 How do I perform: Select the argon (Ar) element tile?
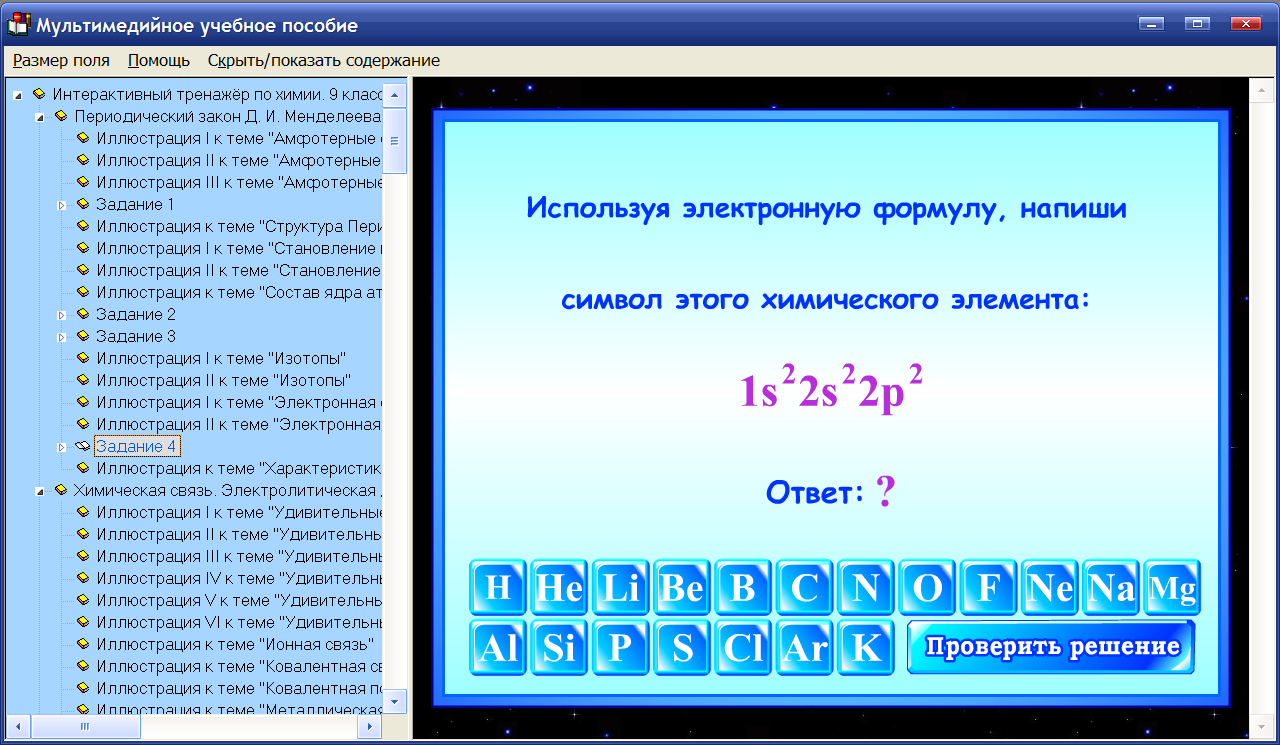pyautogui.click(x=804, y=647)
